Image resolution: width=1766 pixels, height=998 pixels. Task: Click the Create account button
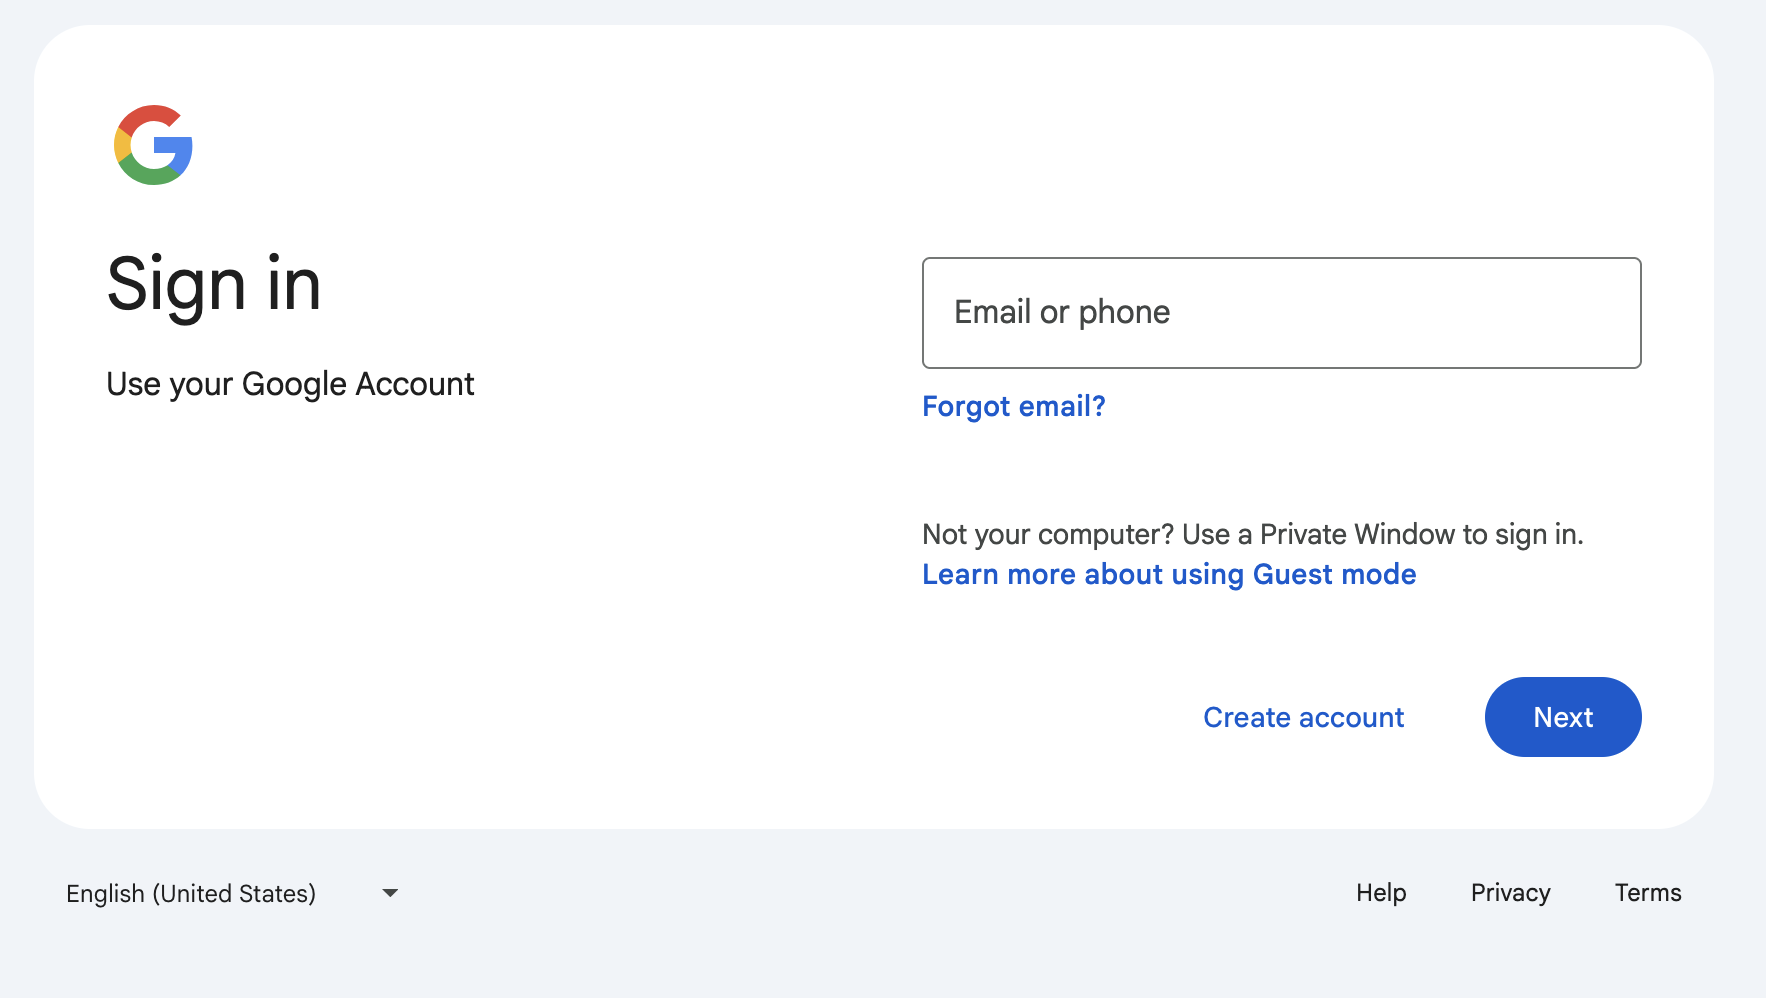click(x=1303, y=717)
